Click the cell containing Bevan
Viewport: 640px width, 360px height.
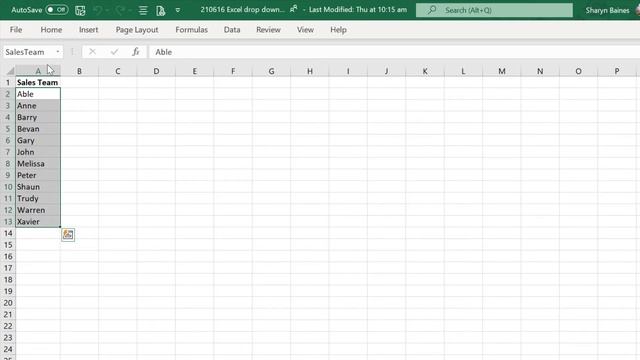[38, 129]
